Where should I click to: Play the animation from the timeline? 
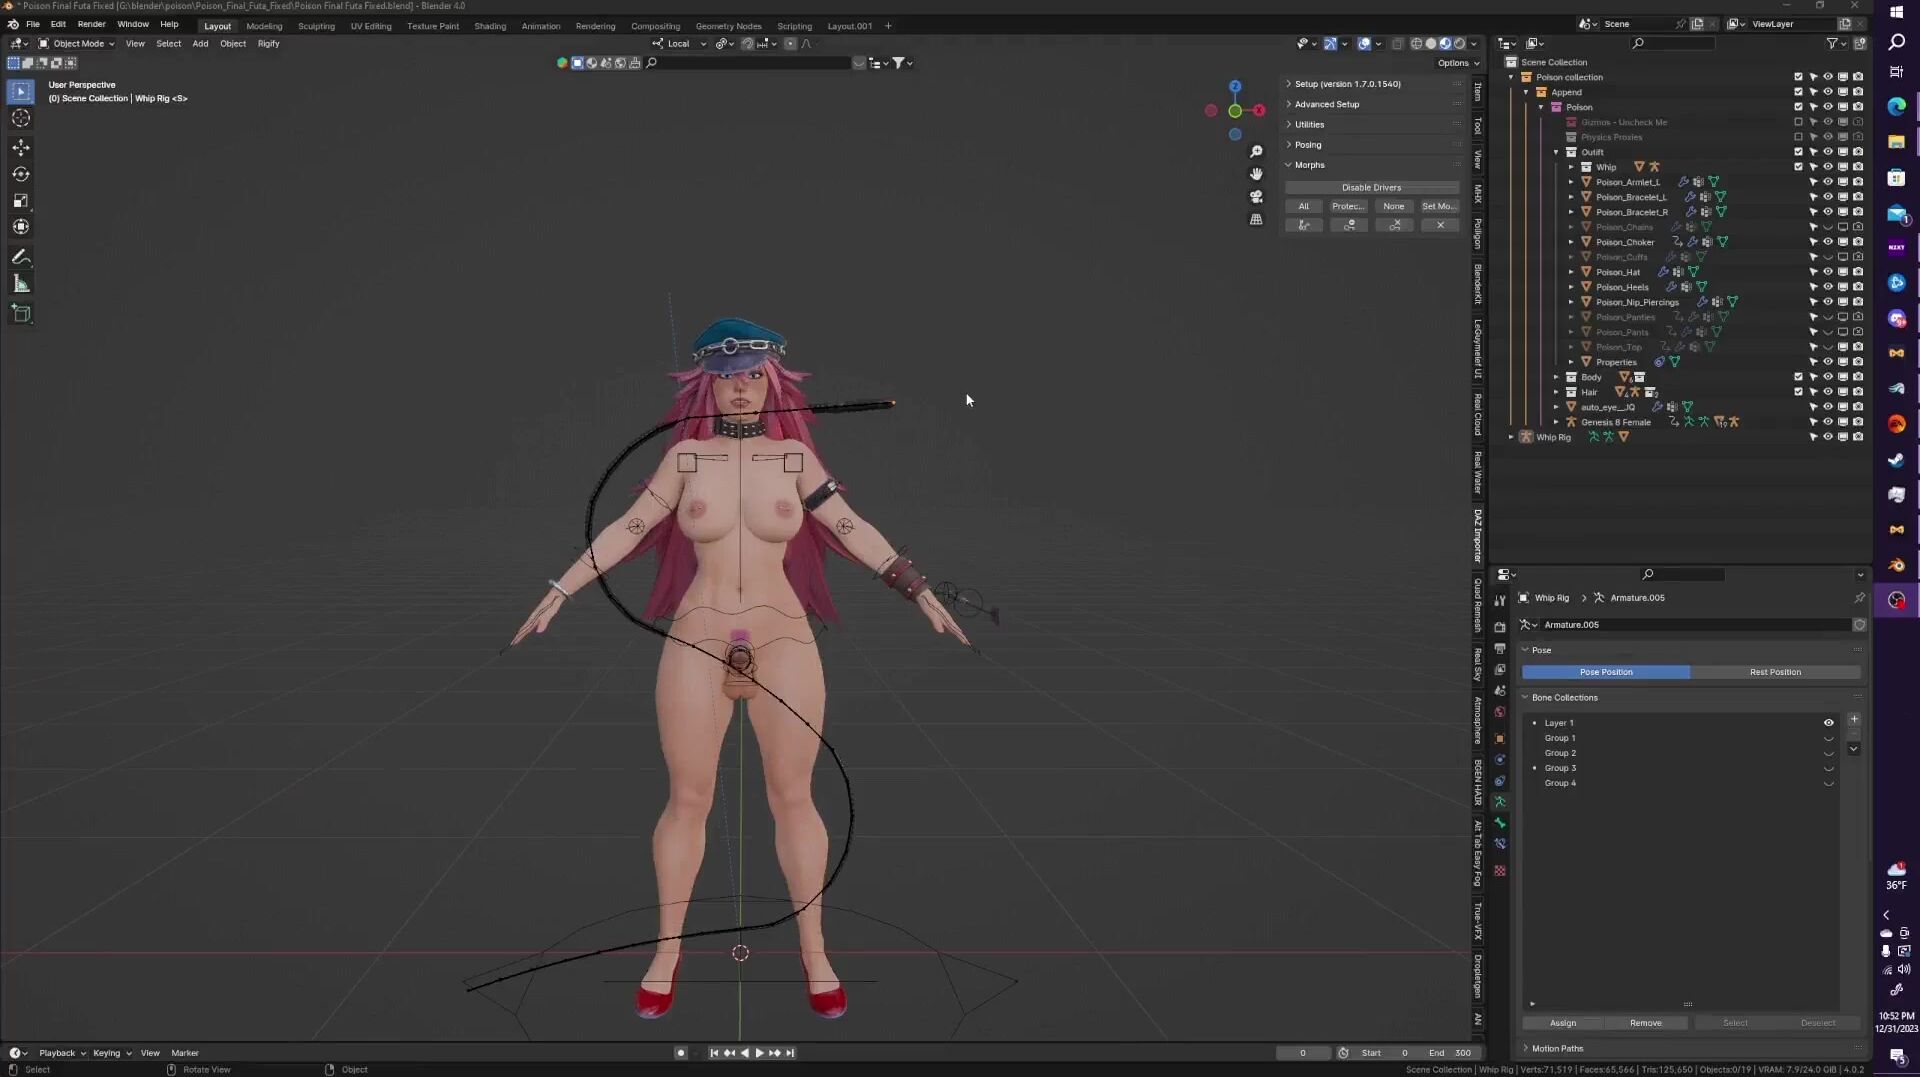[x=759, y=1053]
